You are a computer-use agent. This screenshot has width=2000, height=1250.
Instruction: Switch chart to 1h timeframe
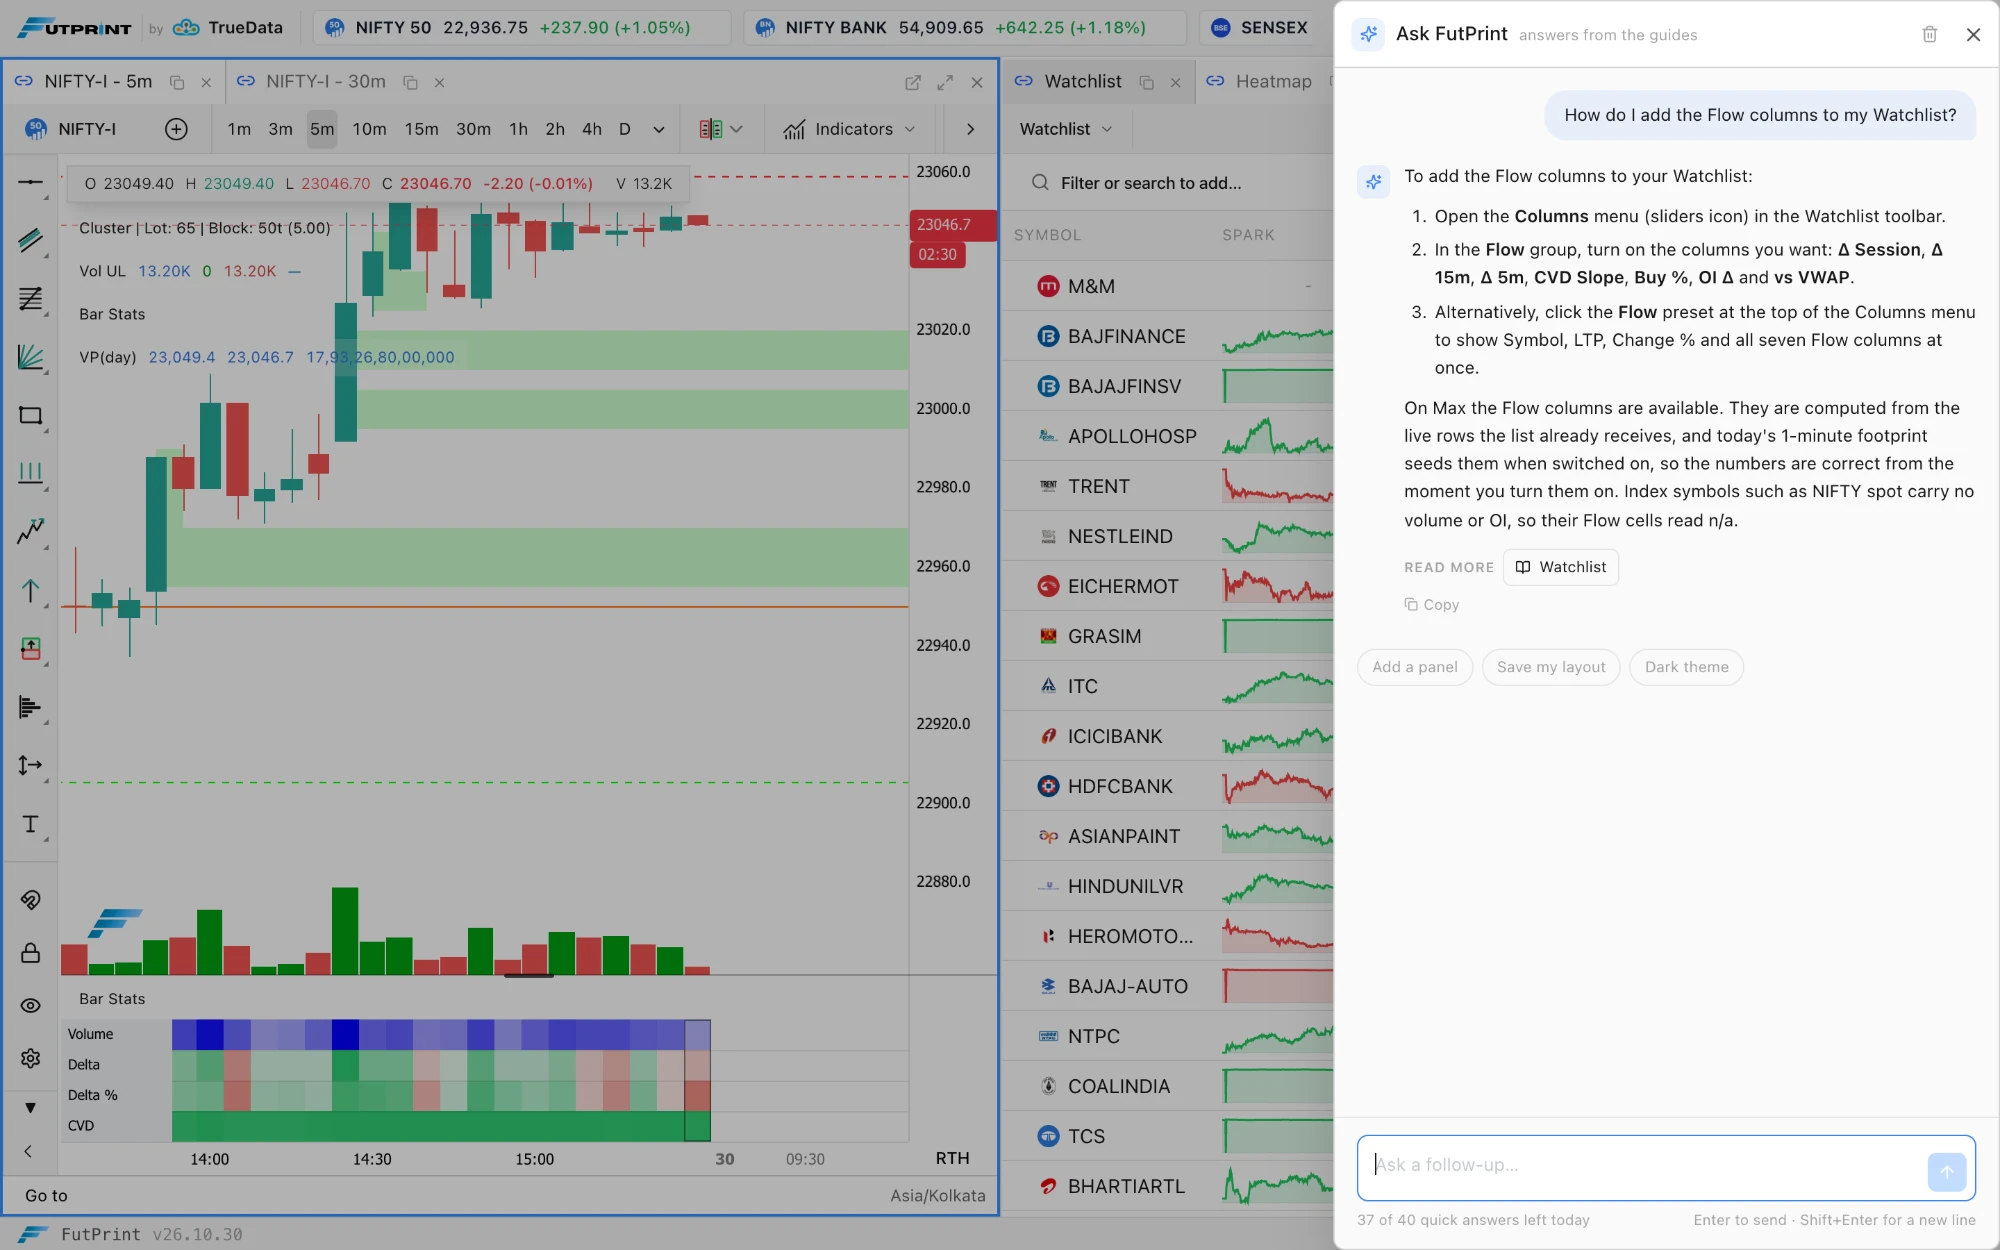518,129
